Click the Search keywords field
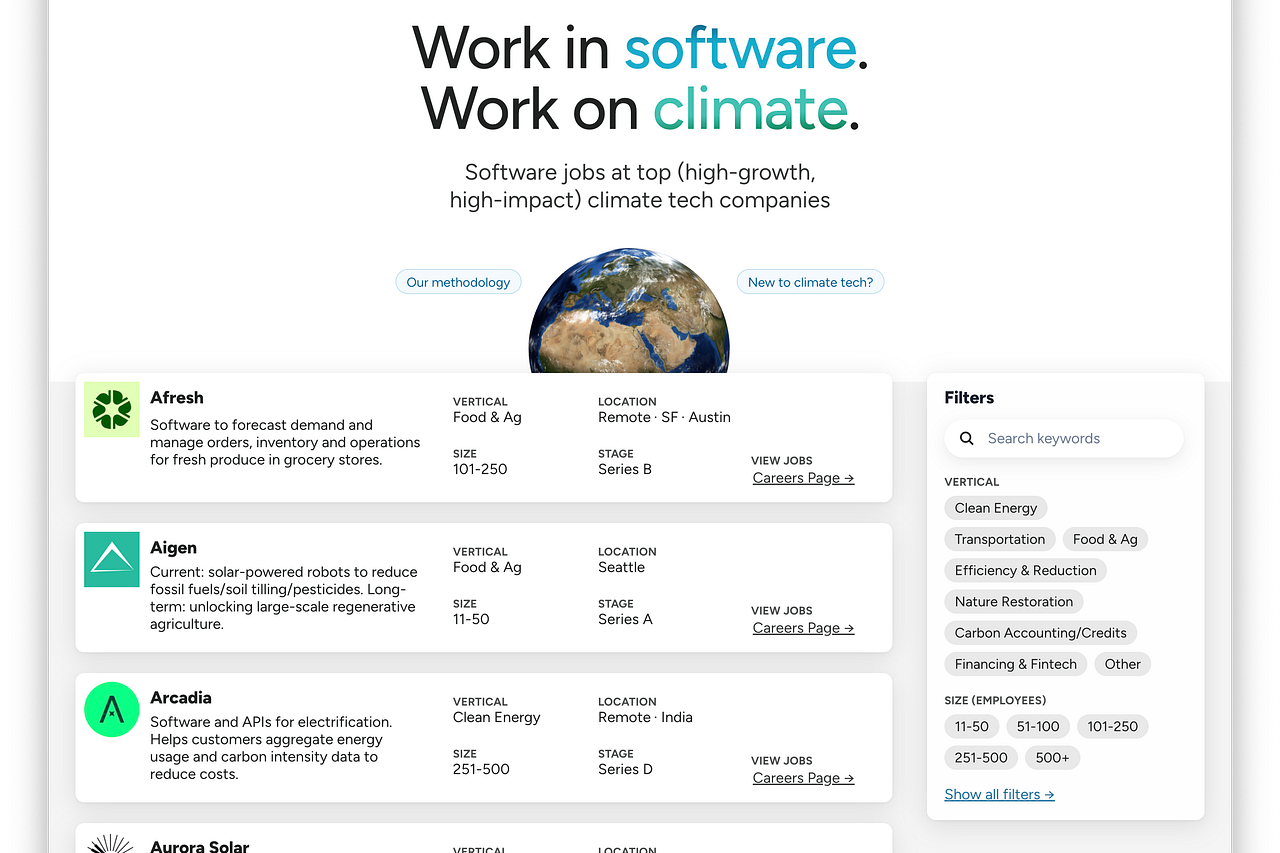The width and height of the screenshot is (1280, 853). point(1064,438)
